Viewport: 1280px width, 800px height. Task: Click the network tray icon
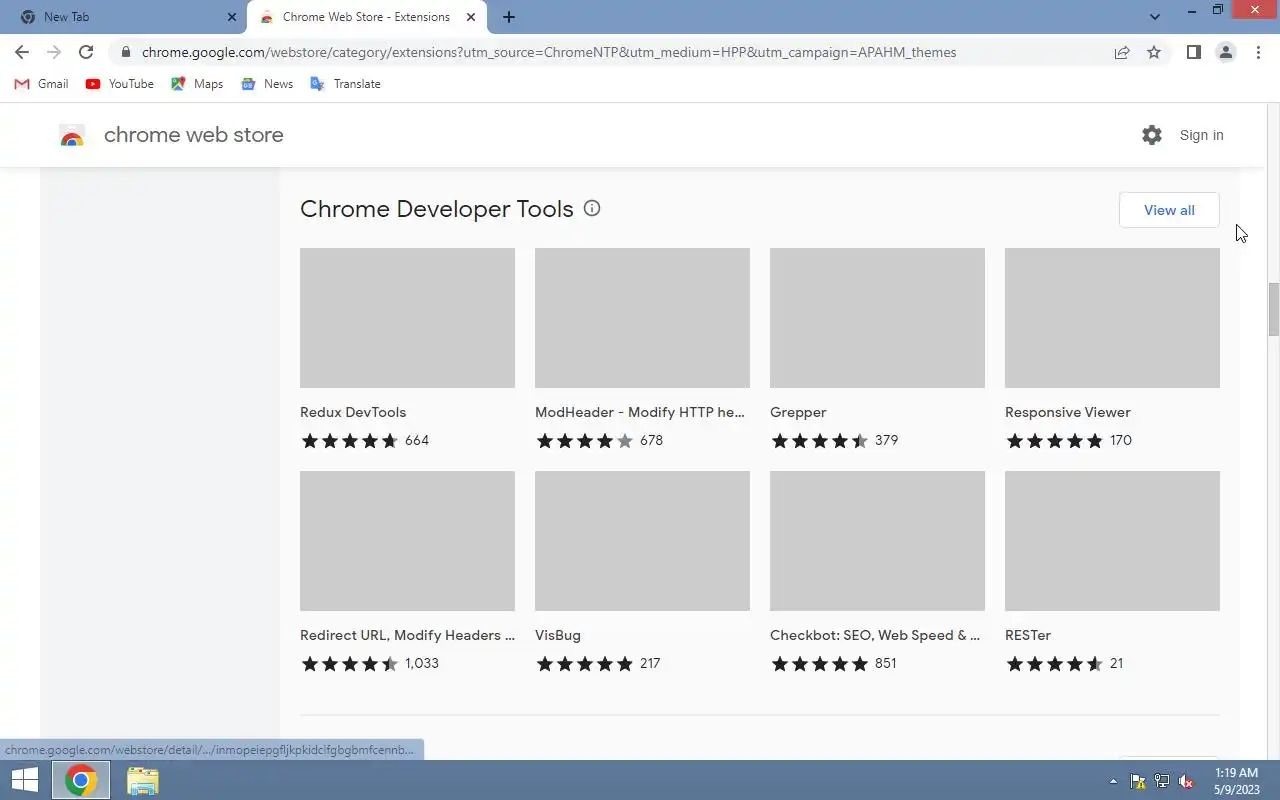[1162, 781]
